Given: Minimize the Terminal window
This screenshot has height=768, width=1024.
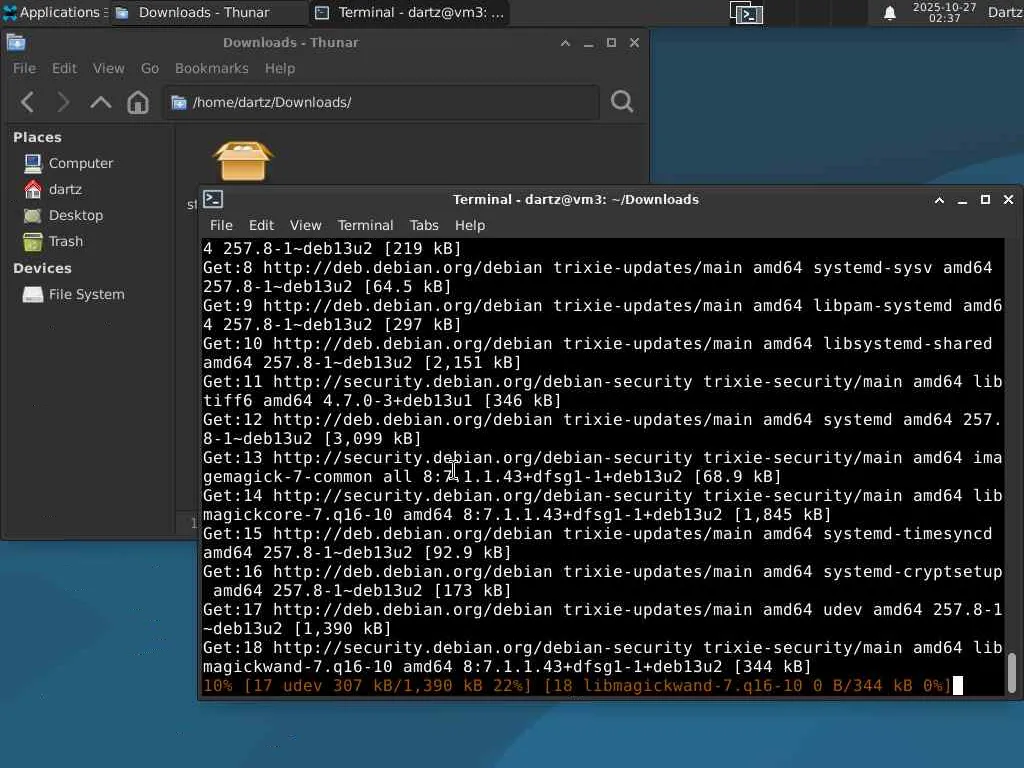Looking at the screenshot, I should (x=962, y=200).
